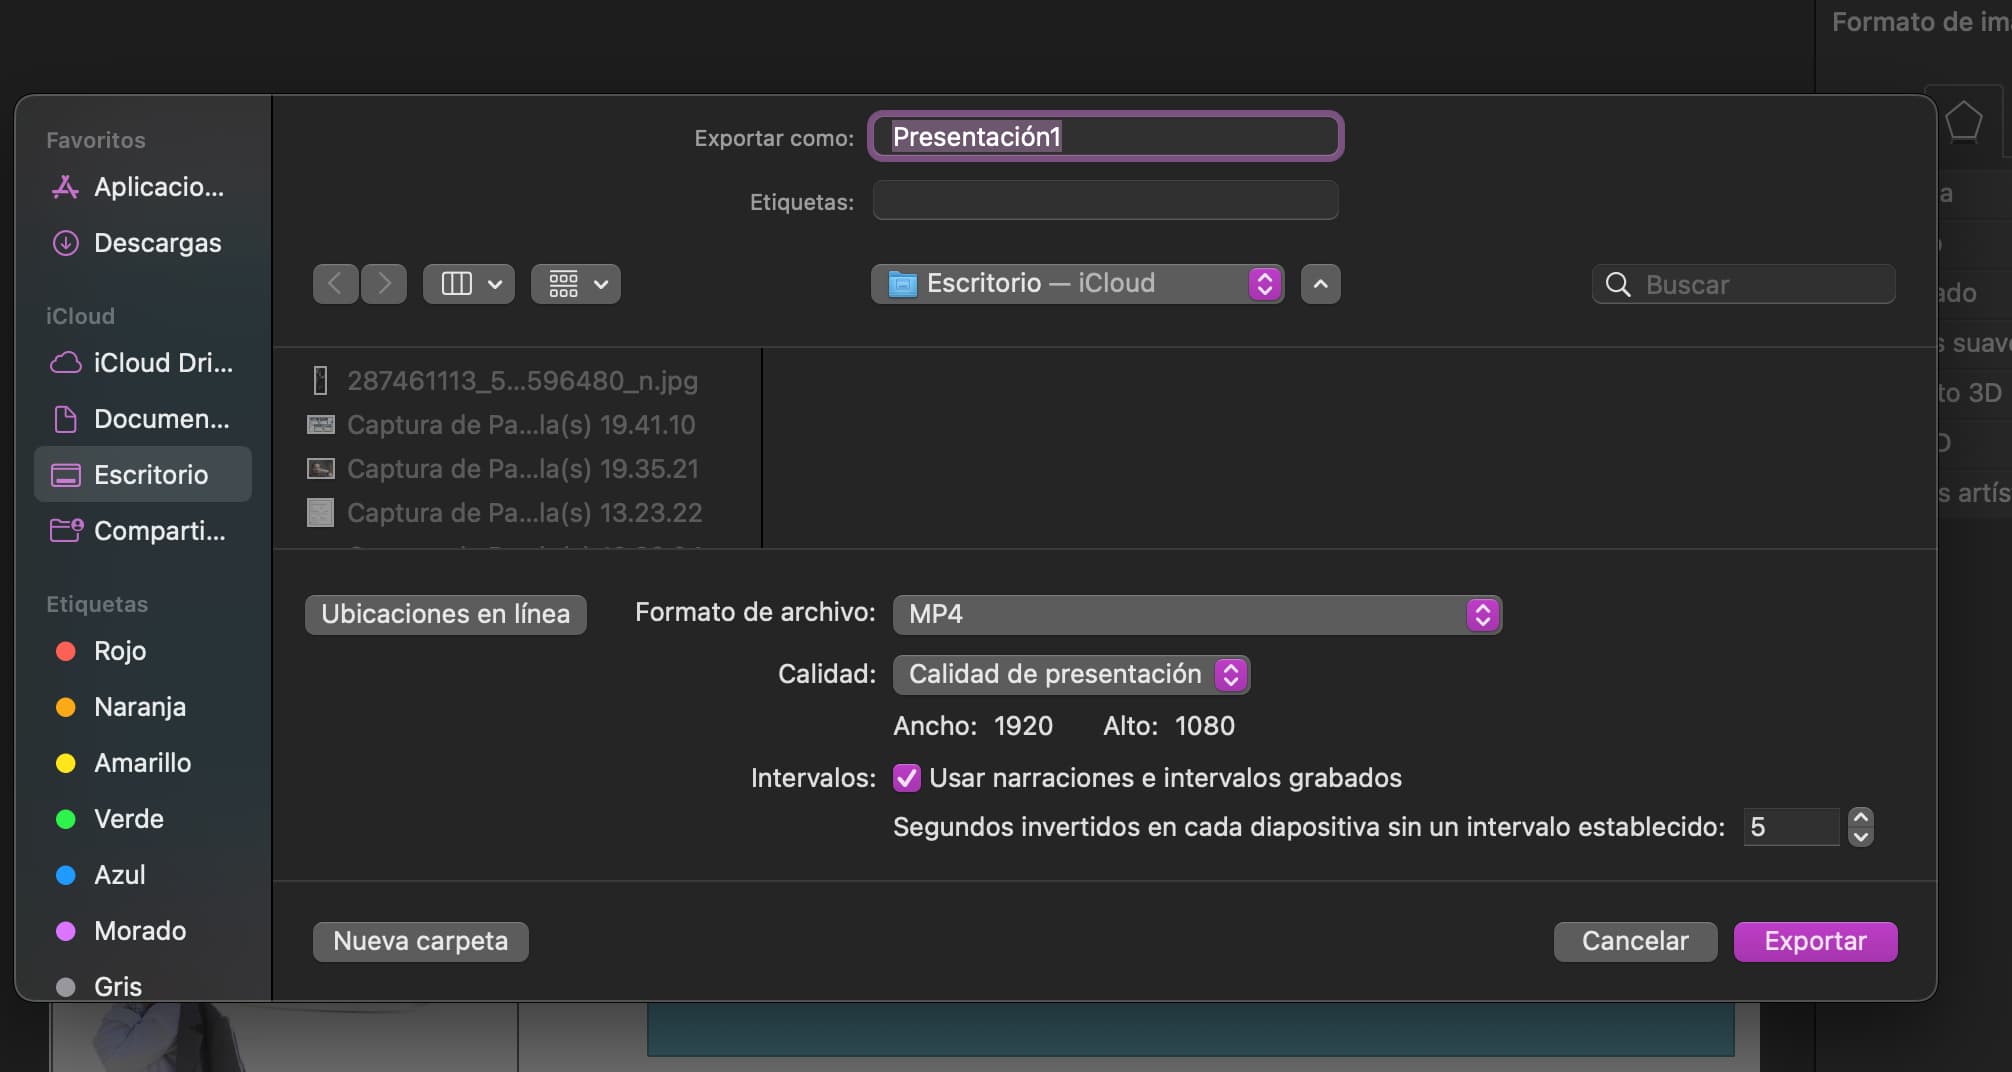Create a Nueva carpeta
The image size is (2012, 1072).
pyautogui.click(x=420, y=941)
